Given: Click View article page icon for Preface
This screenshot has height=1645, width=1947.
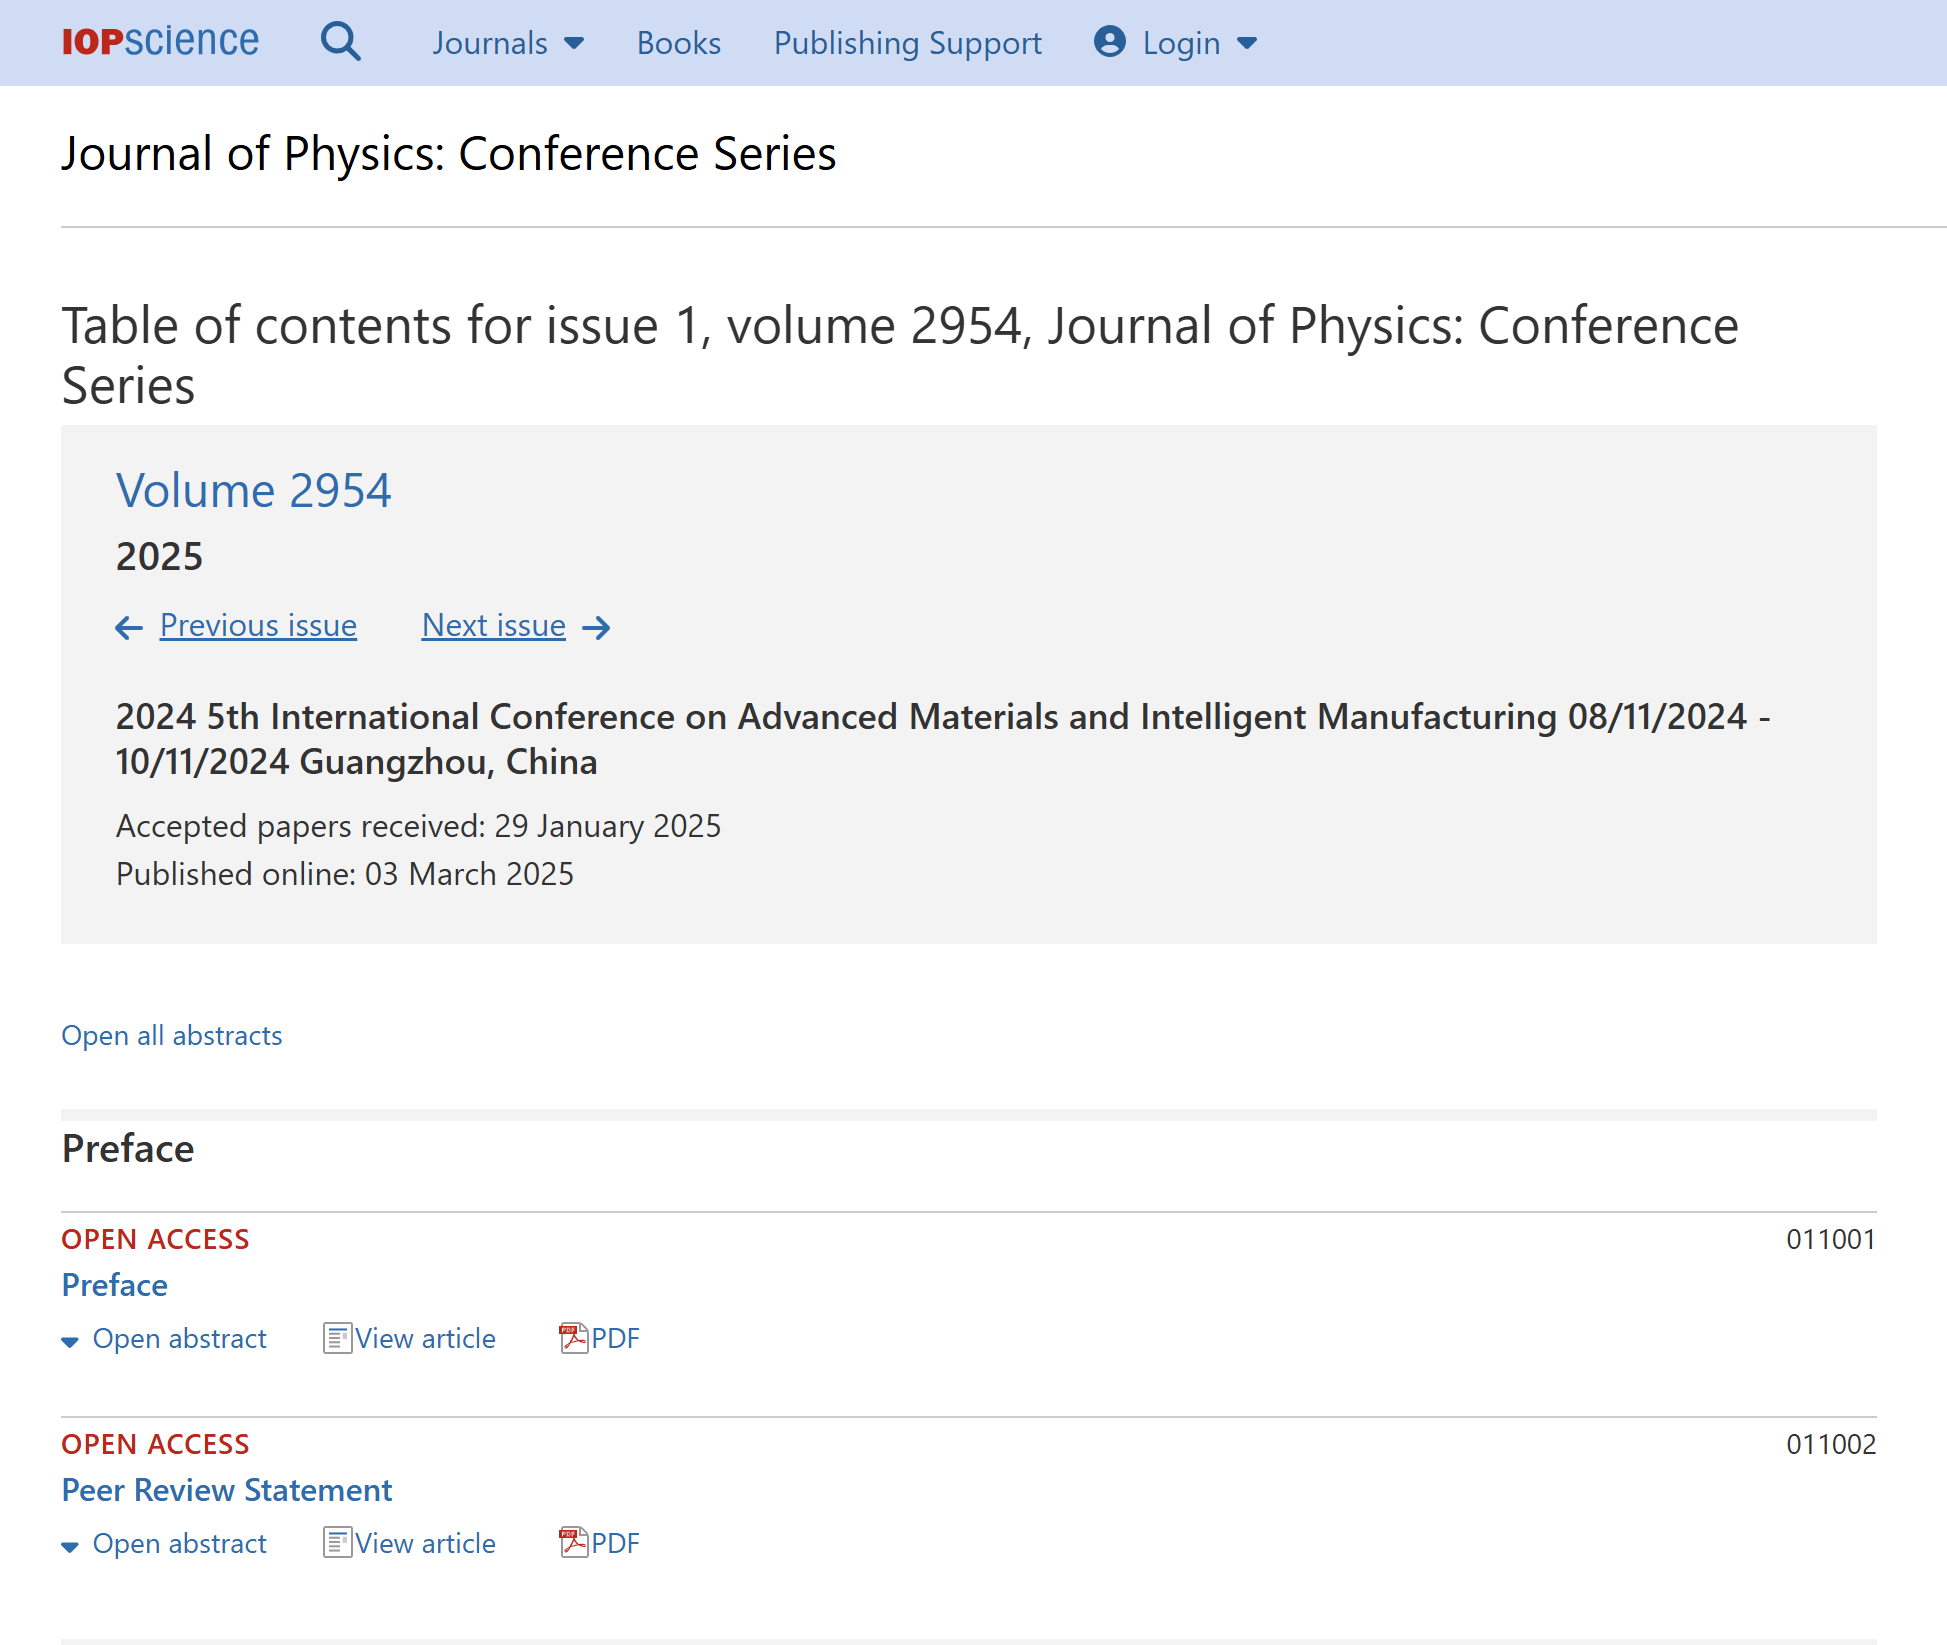Looking at the screenshot, I should click(337, 1338).
